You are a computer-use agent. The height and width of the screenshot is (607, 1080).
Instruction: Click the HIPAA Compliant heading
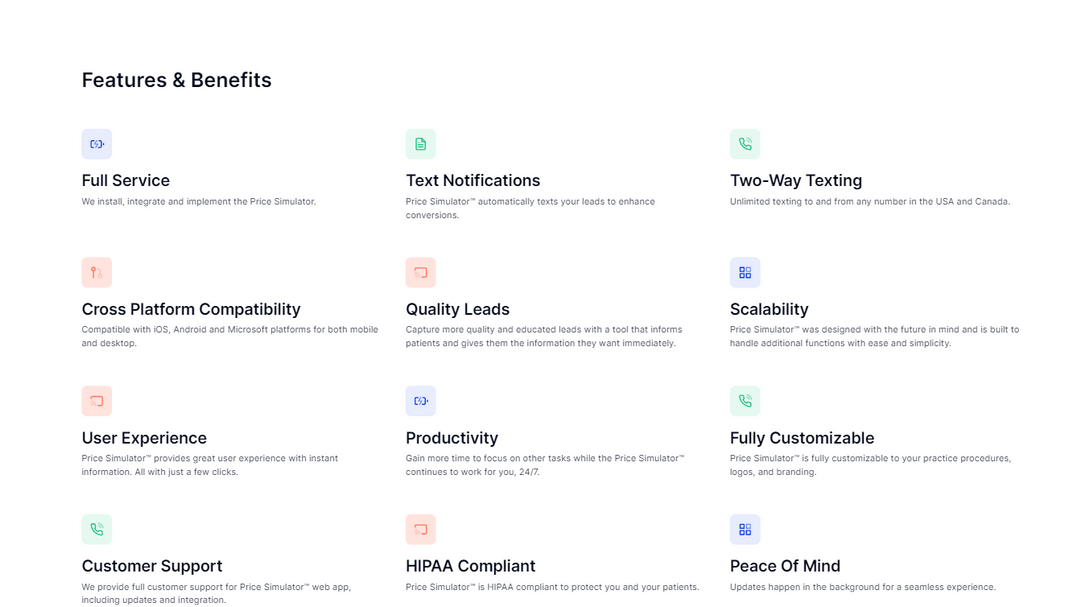pyautogui.click(x=471, y=566)
